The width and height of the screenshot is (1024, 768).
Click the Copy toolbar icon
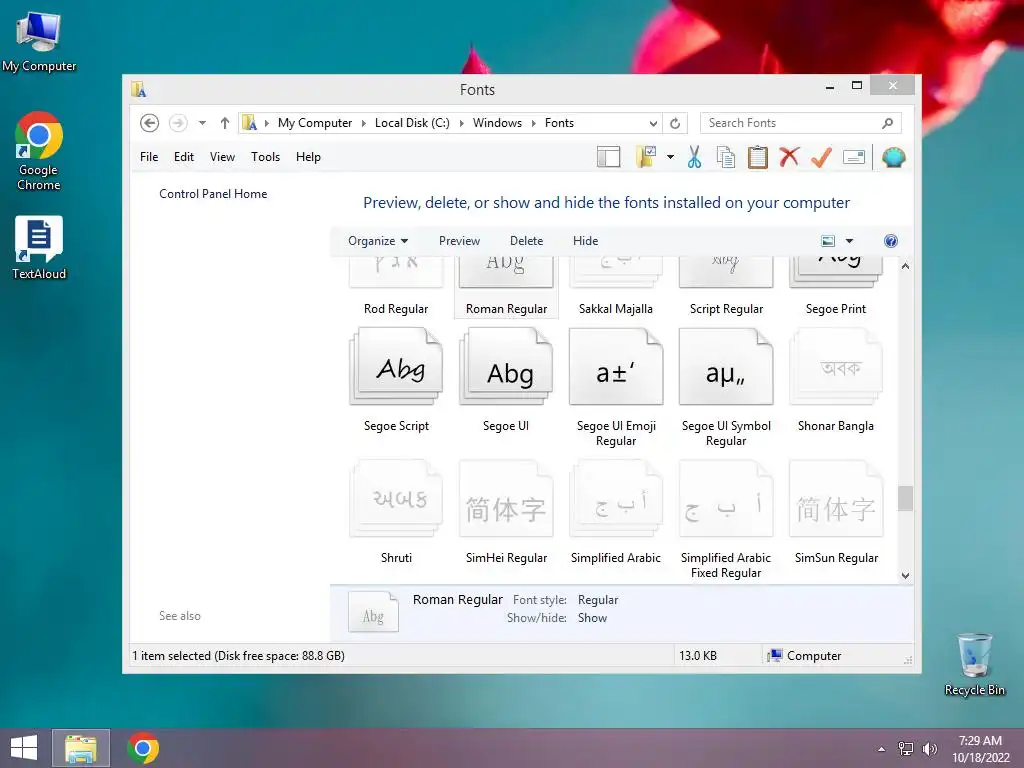(x=726, y=157)
